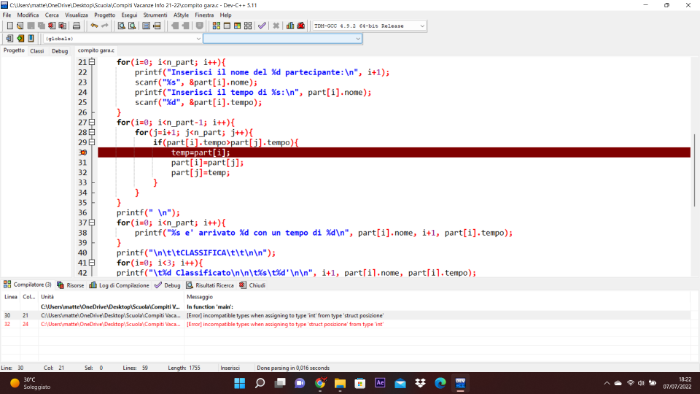Collapse the for loop fold at line 41
Viewport: 700px width, 394px height.
[92, 263]
